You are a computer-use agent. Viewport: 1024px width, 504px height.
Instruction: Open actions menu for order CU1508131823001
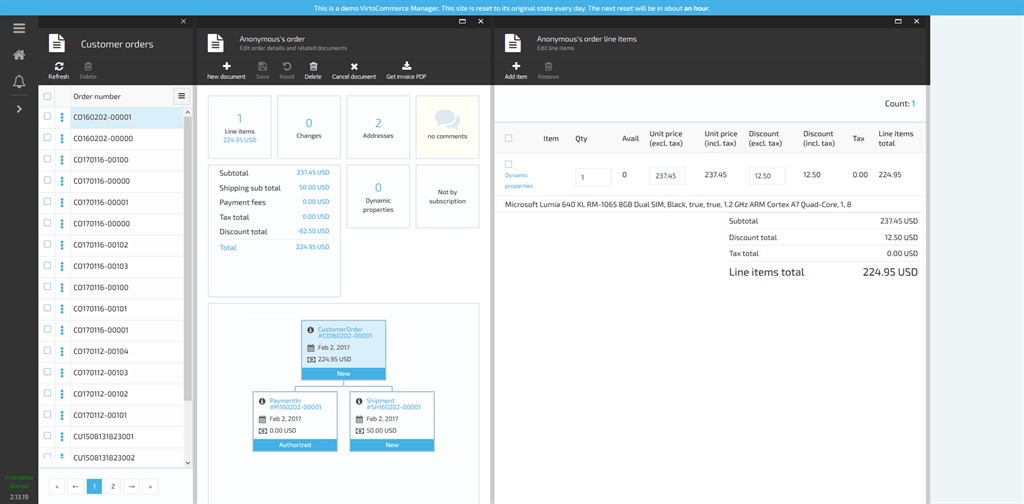(x=62, y=436)
